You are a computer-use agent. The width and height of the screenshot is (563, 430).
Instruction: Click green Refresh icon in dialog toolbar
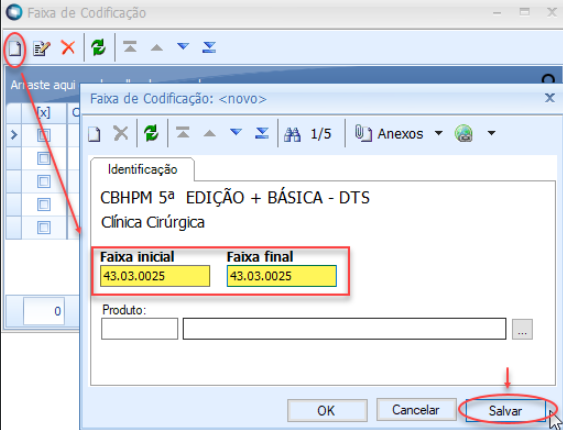(x=151, y=133)
